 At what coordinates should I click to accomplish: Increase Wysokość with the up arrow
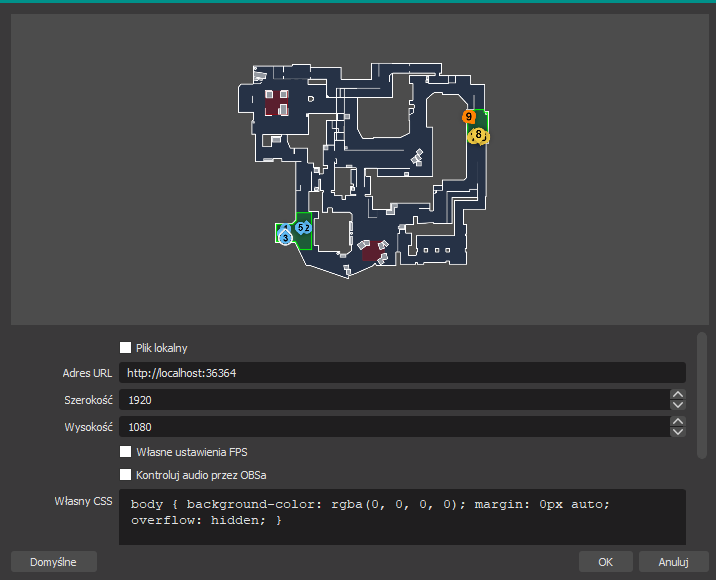coord(678,422)
